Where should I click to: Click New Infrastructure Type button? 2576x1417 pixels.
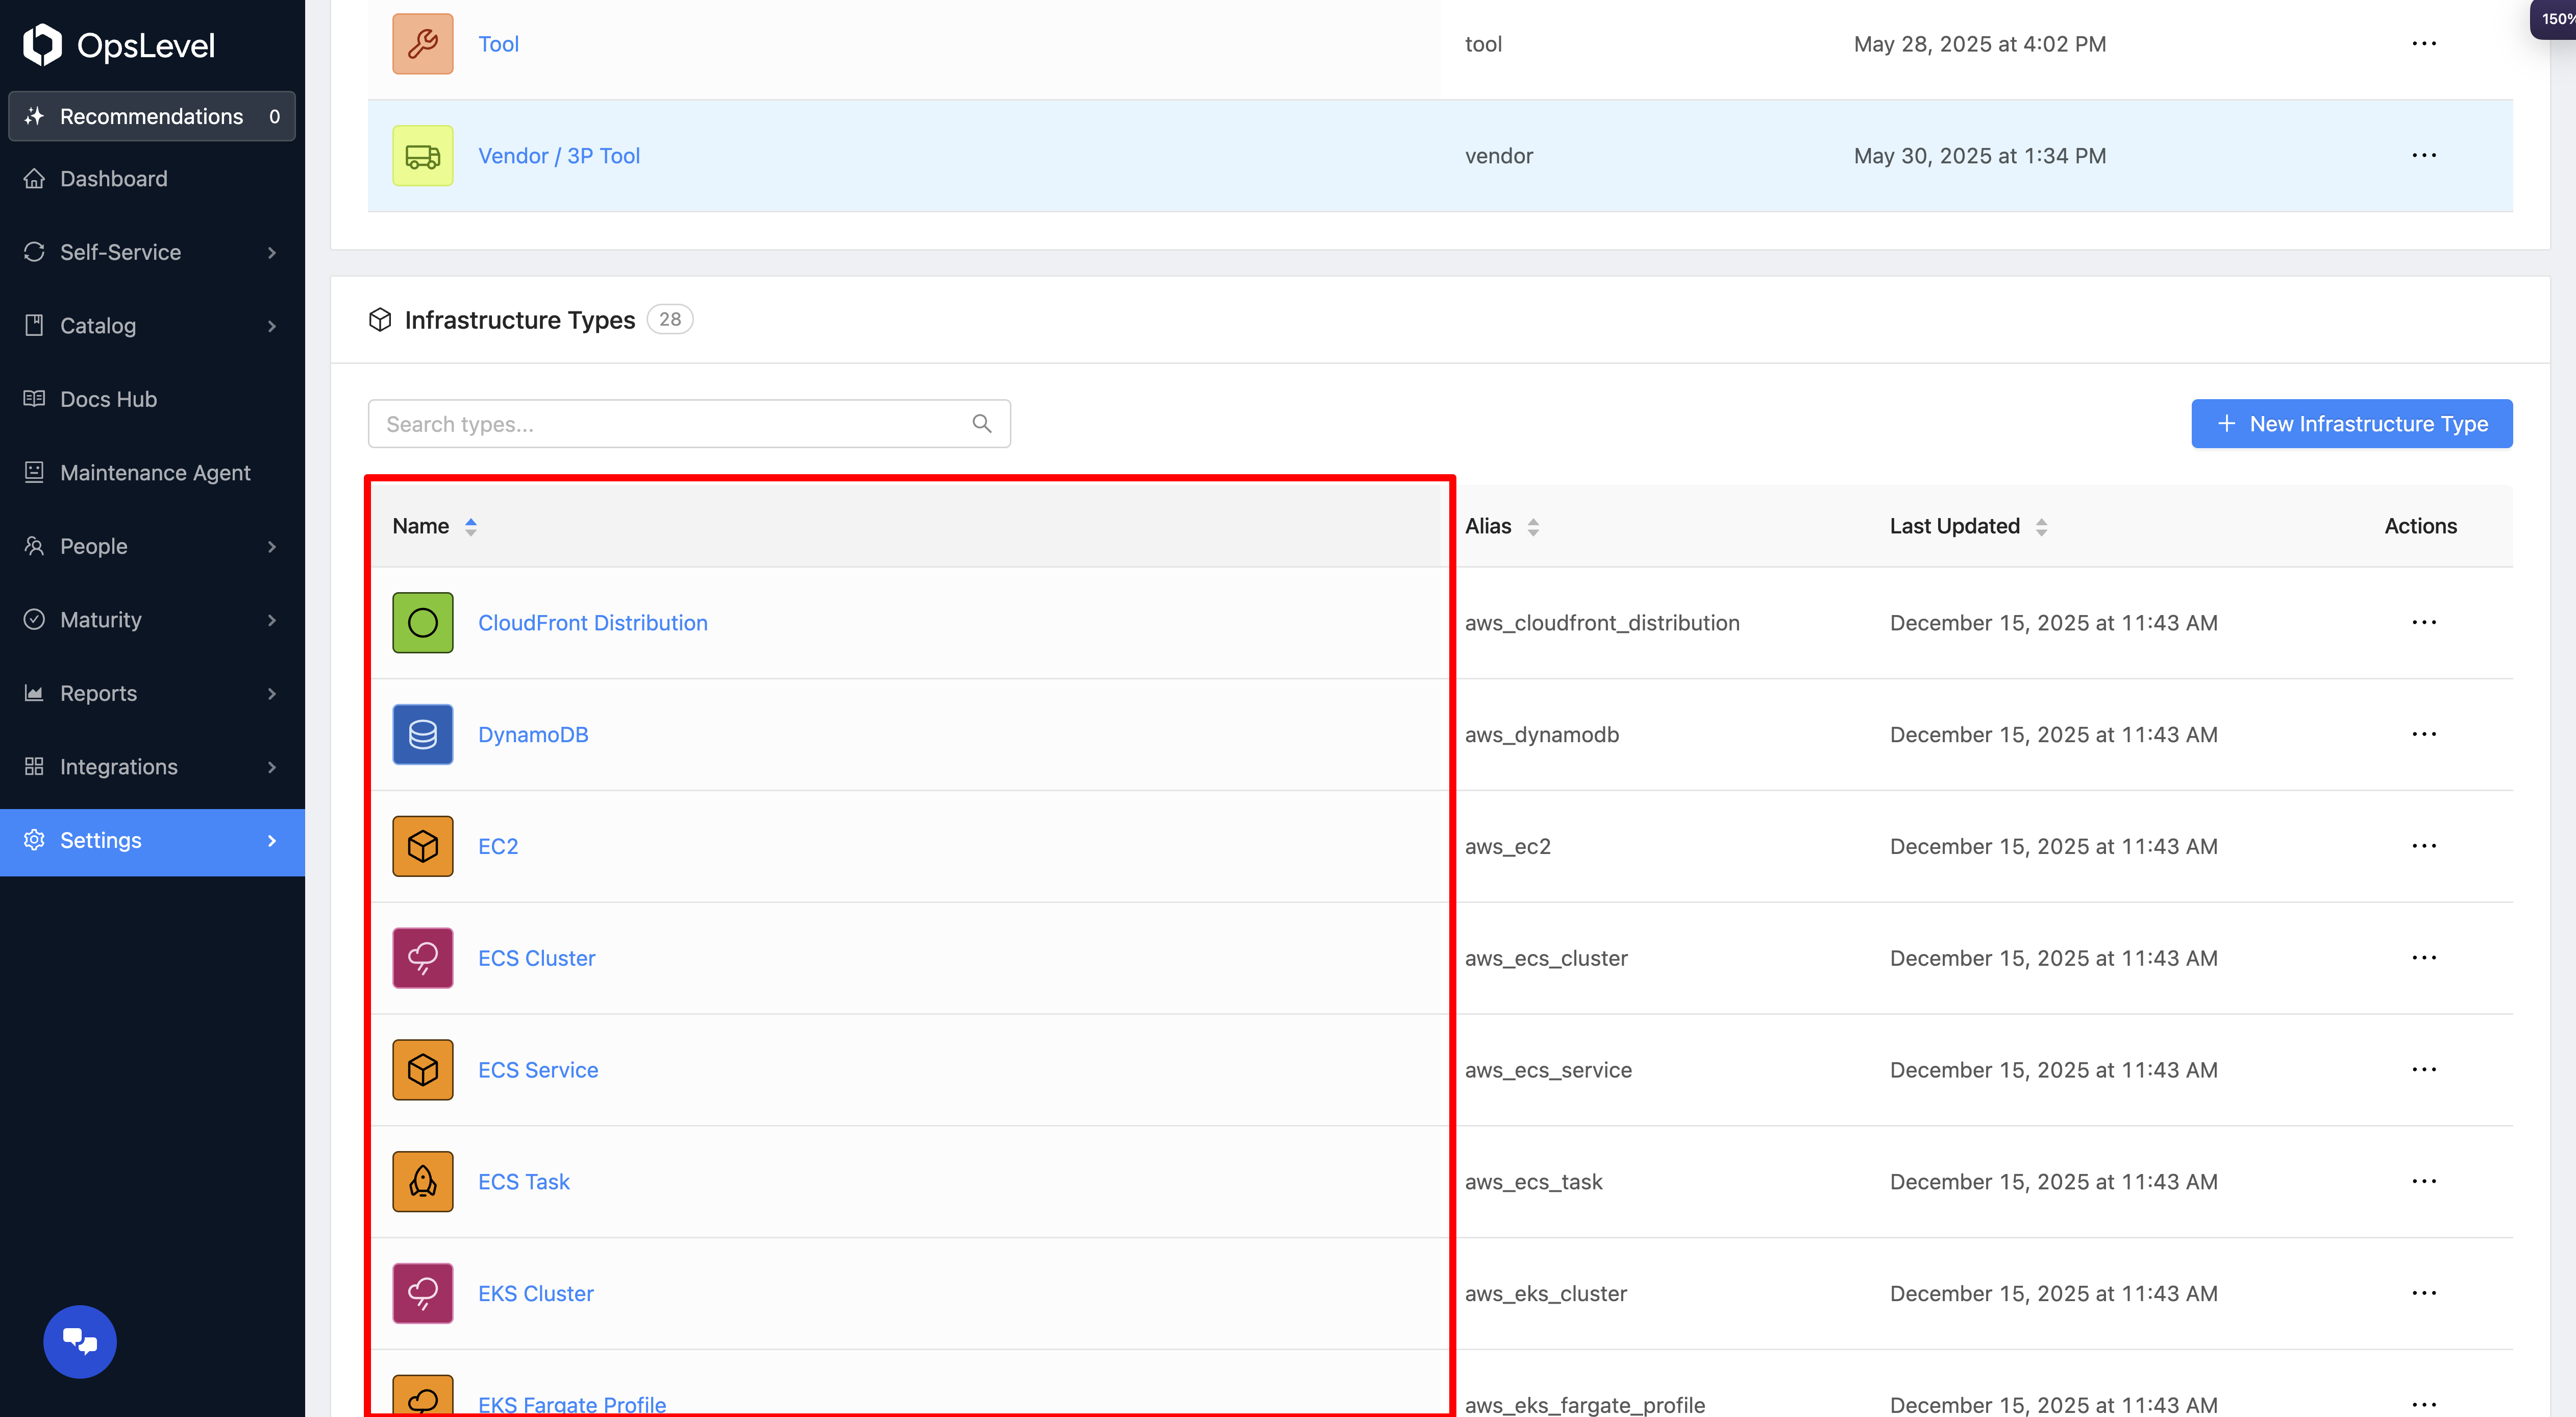(x=2351, y=424)
